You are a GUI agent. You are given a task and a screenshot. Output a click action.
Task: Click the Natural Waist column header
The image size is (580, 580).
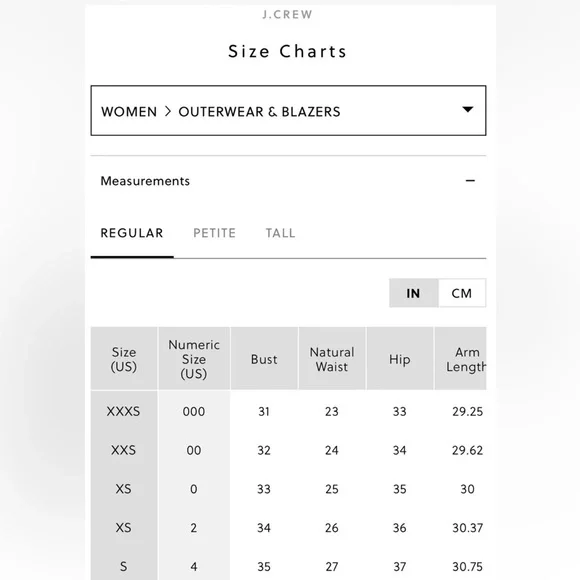(x=332, y=359)
